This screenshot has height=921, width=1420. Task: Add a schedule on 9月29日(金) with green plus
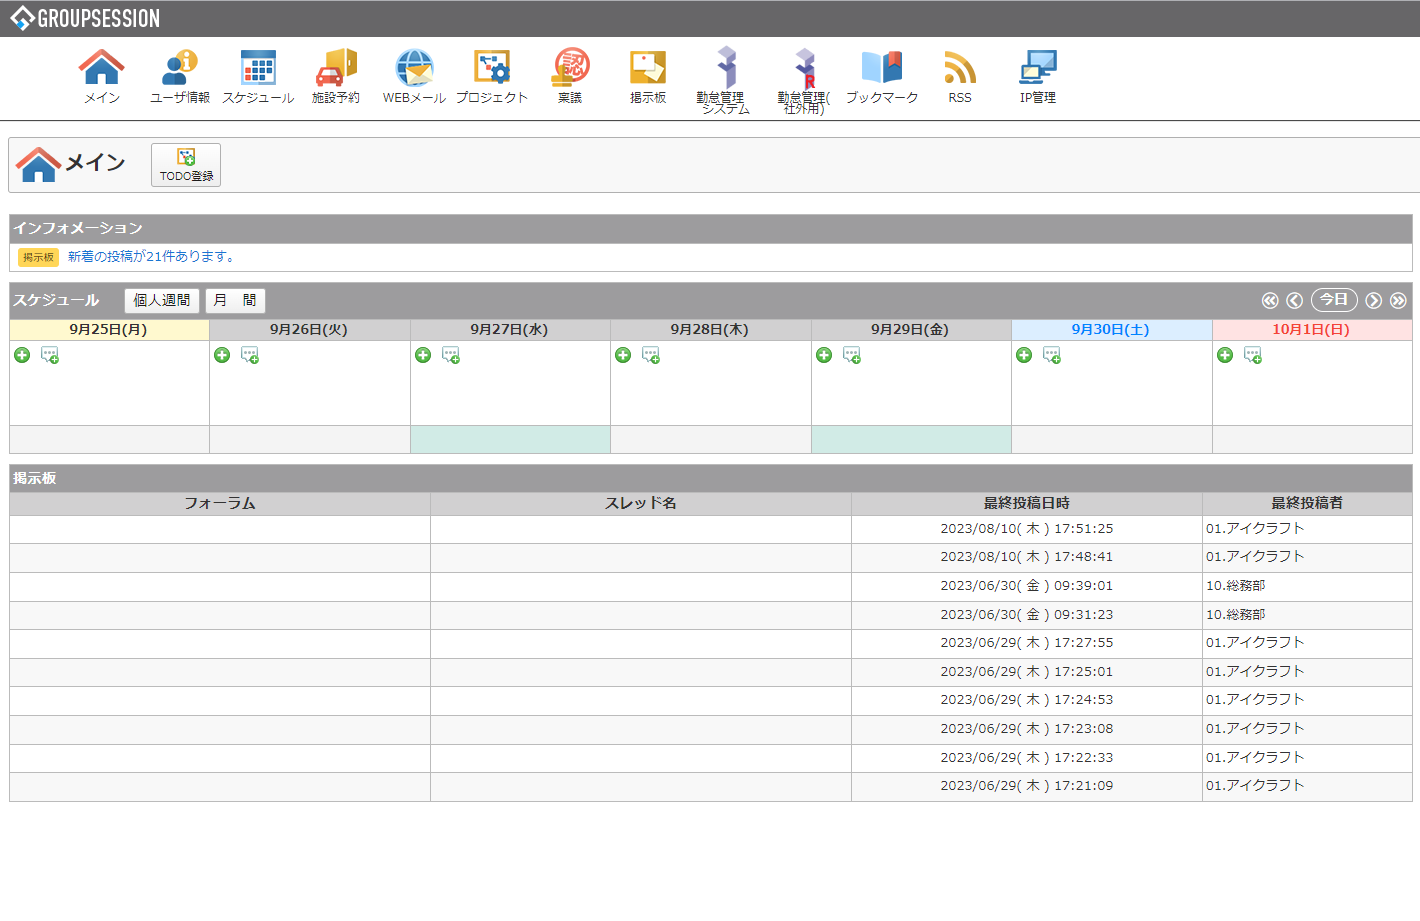click(x=824, y=355)
